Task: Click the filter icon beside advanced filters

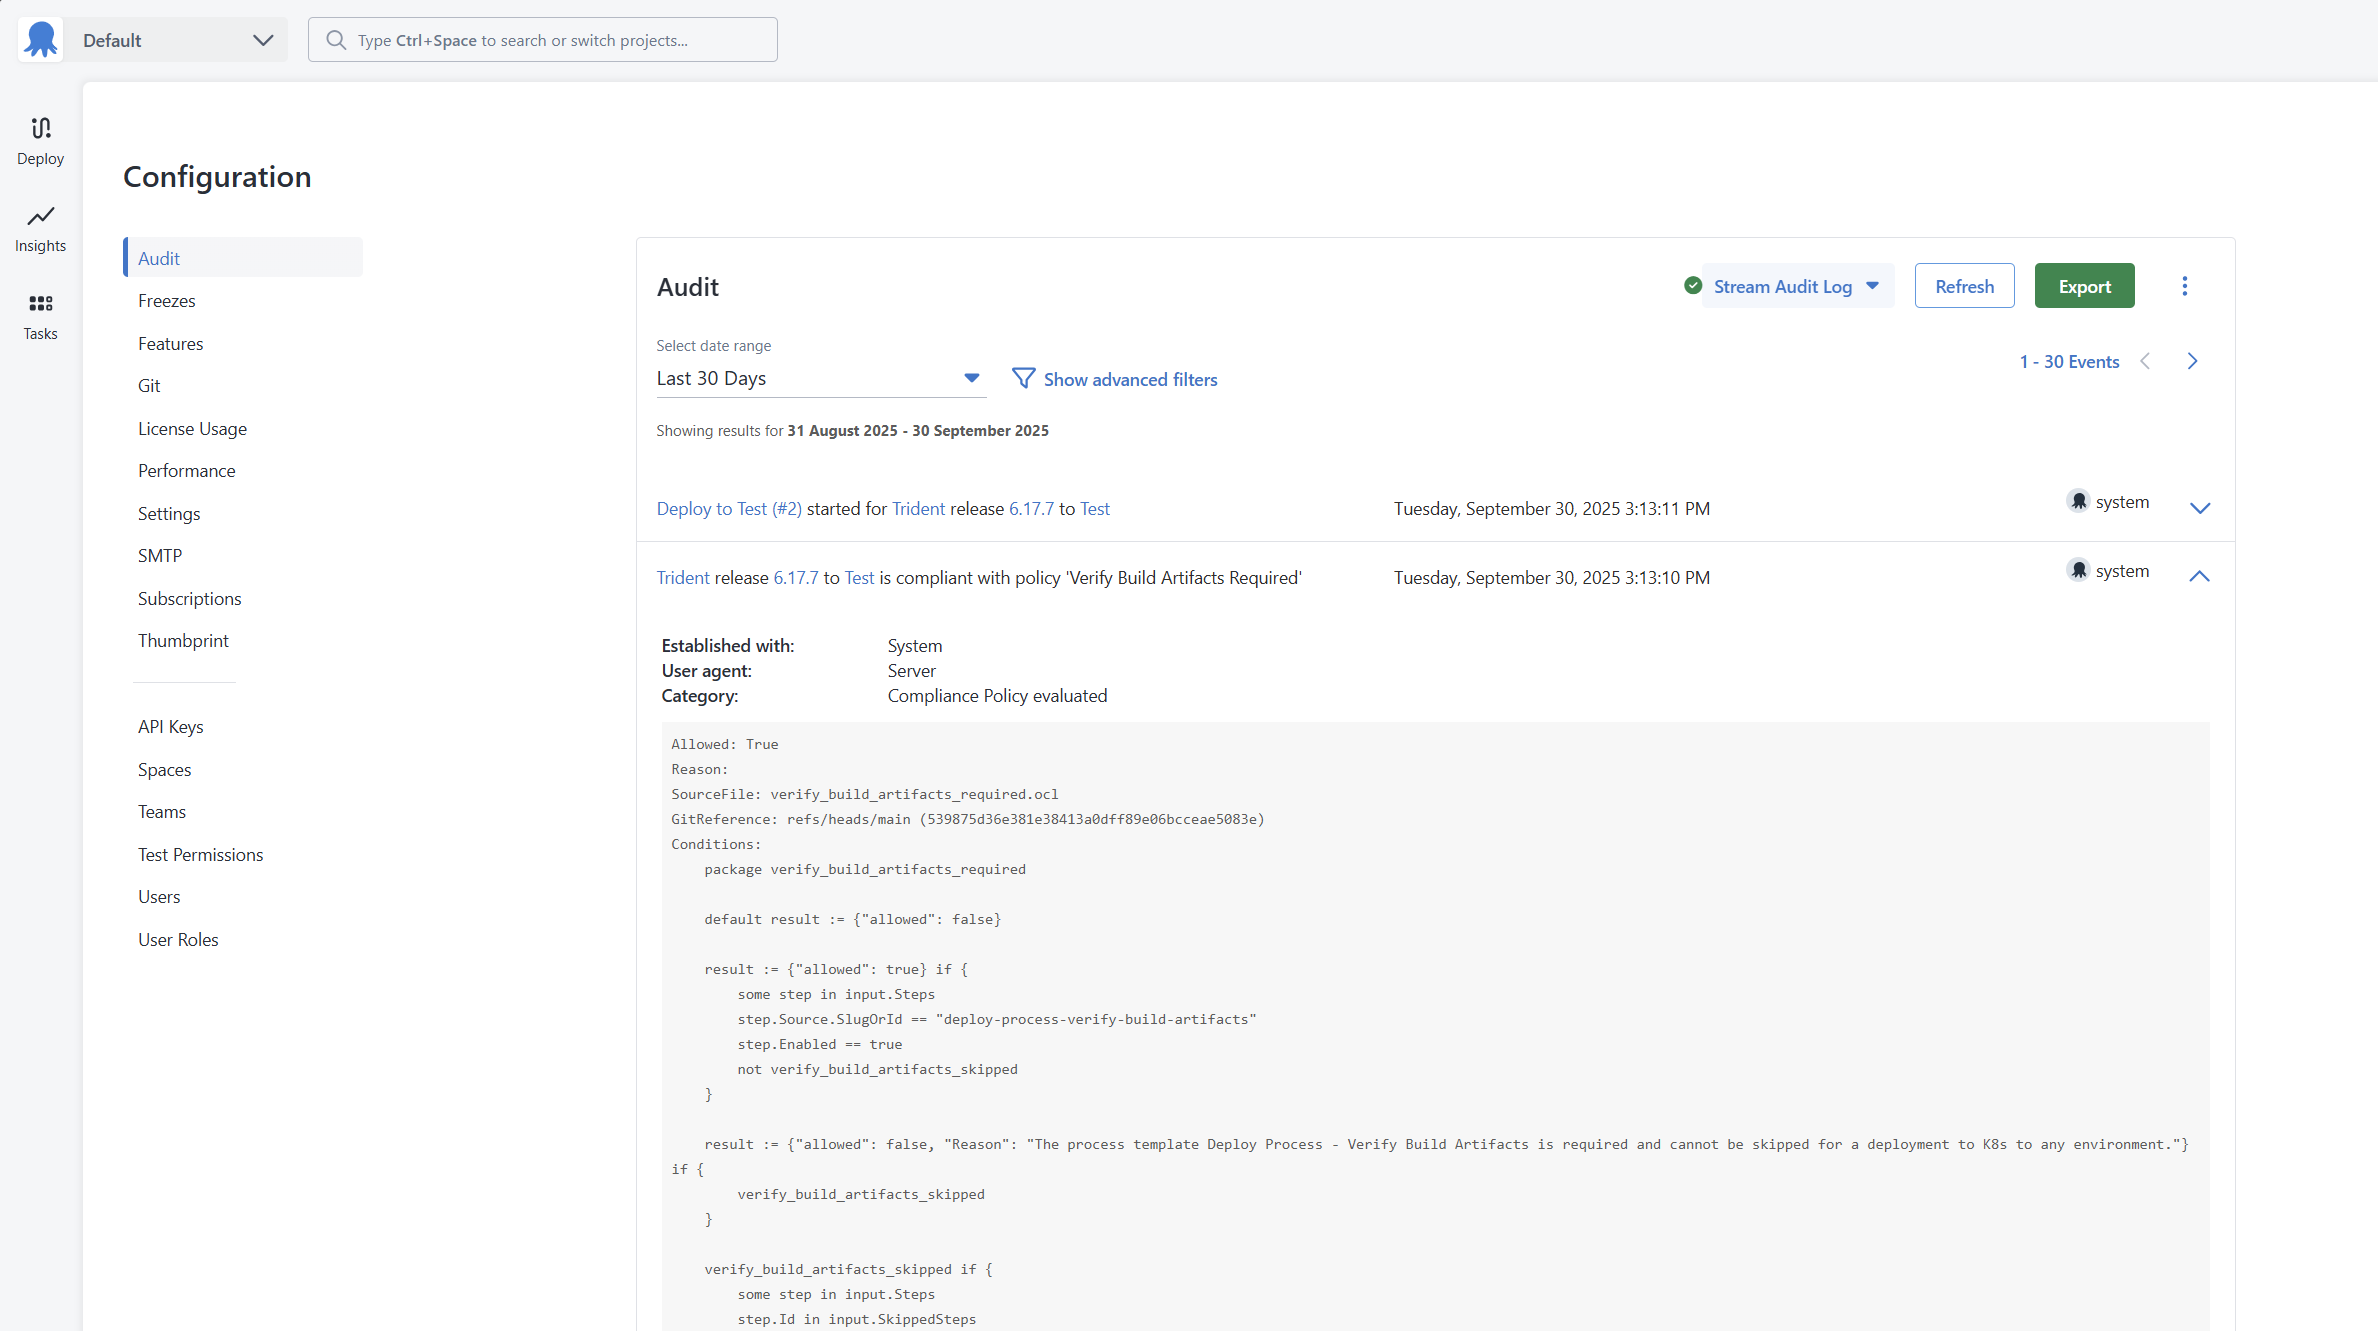Action: pos(1023,378)
